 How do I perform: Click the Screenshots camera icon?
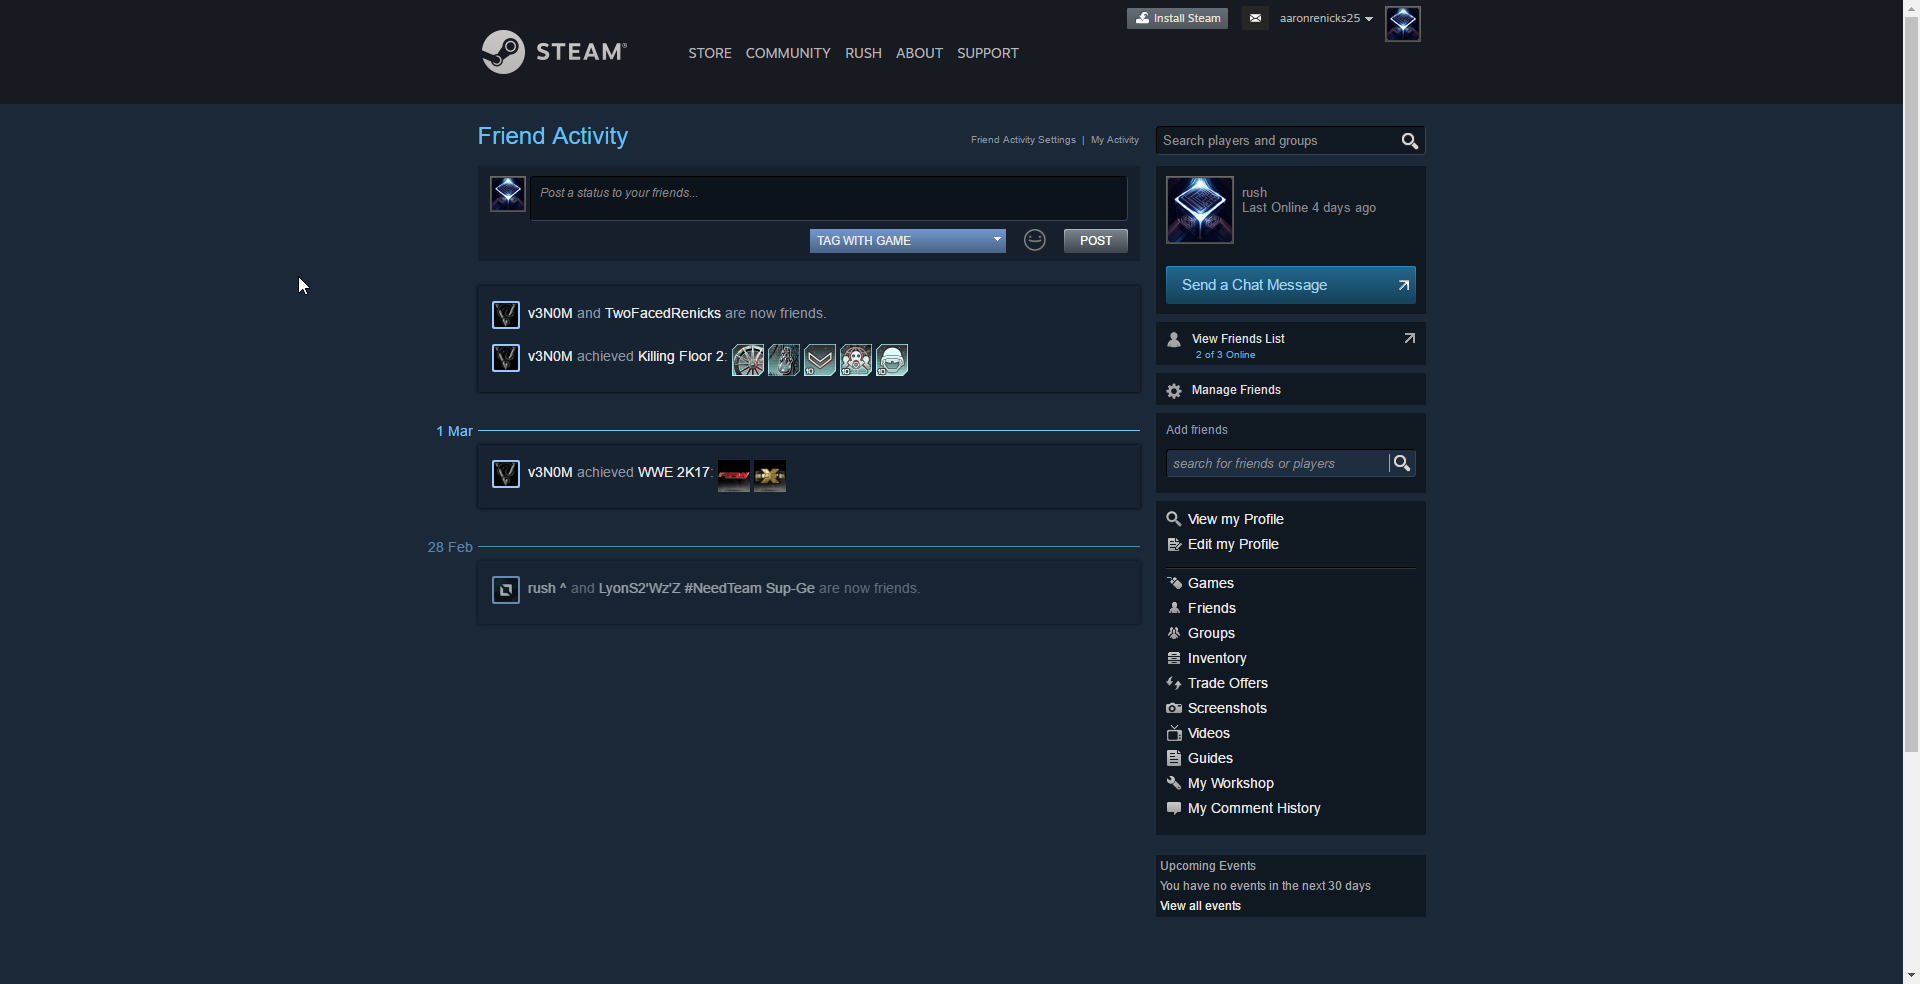click(1174, 708)
